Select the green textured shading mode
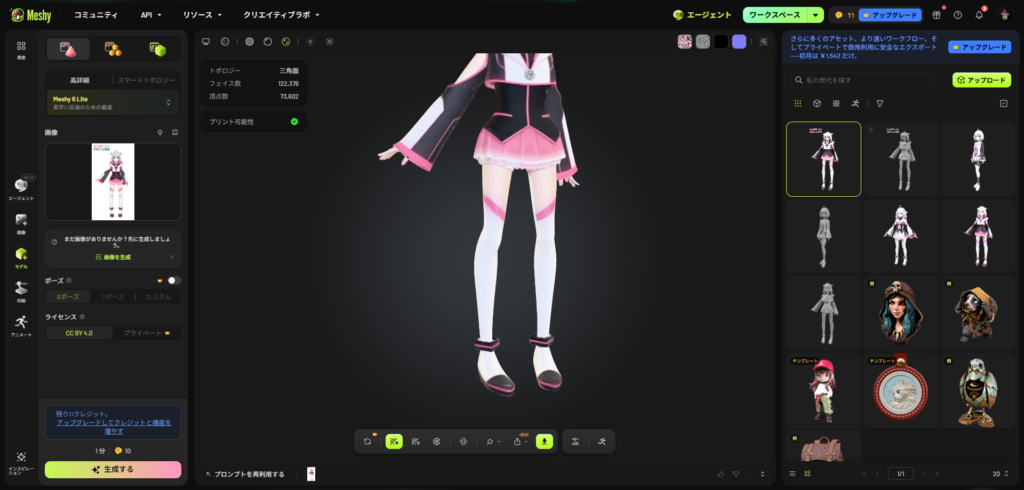 pos(286,41)
